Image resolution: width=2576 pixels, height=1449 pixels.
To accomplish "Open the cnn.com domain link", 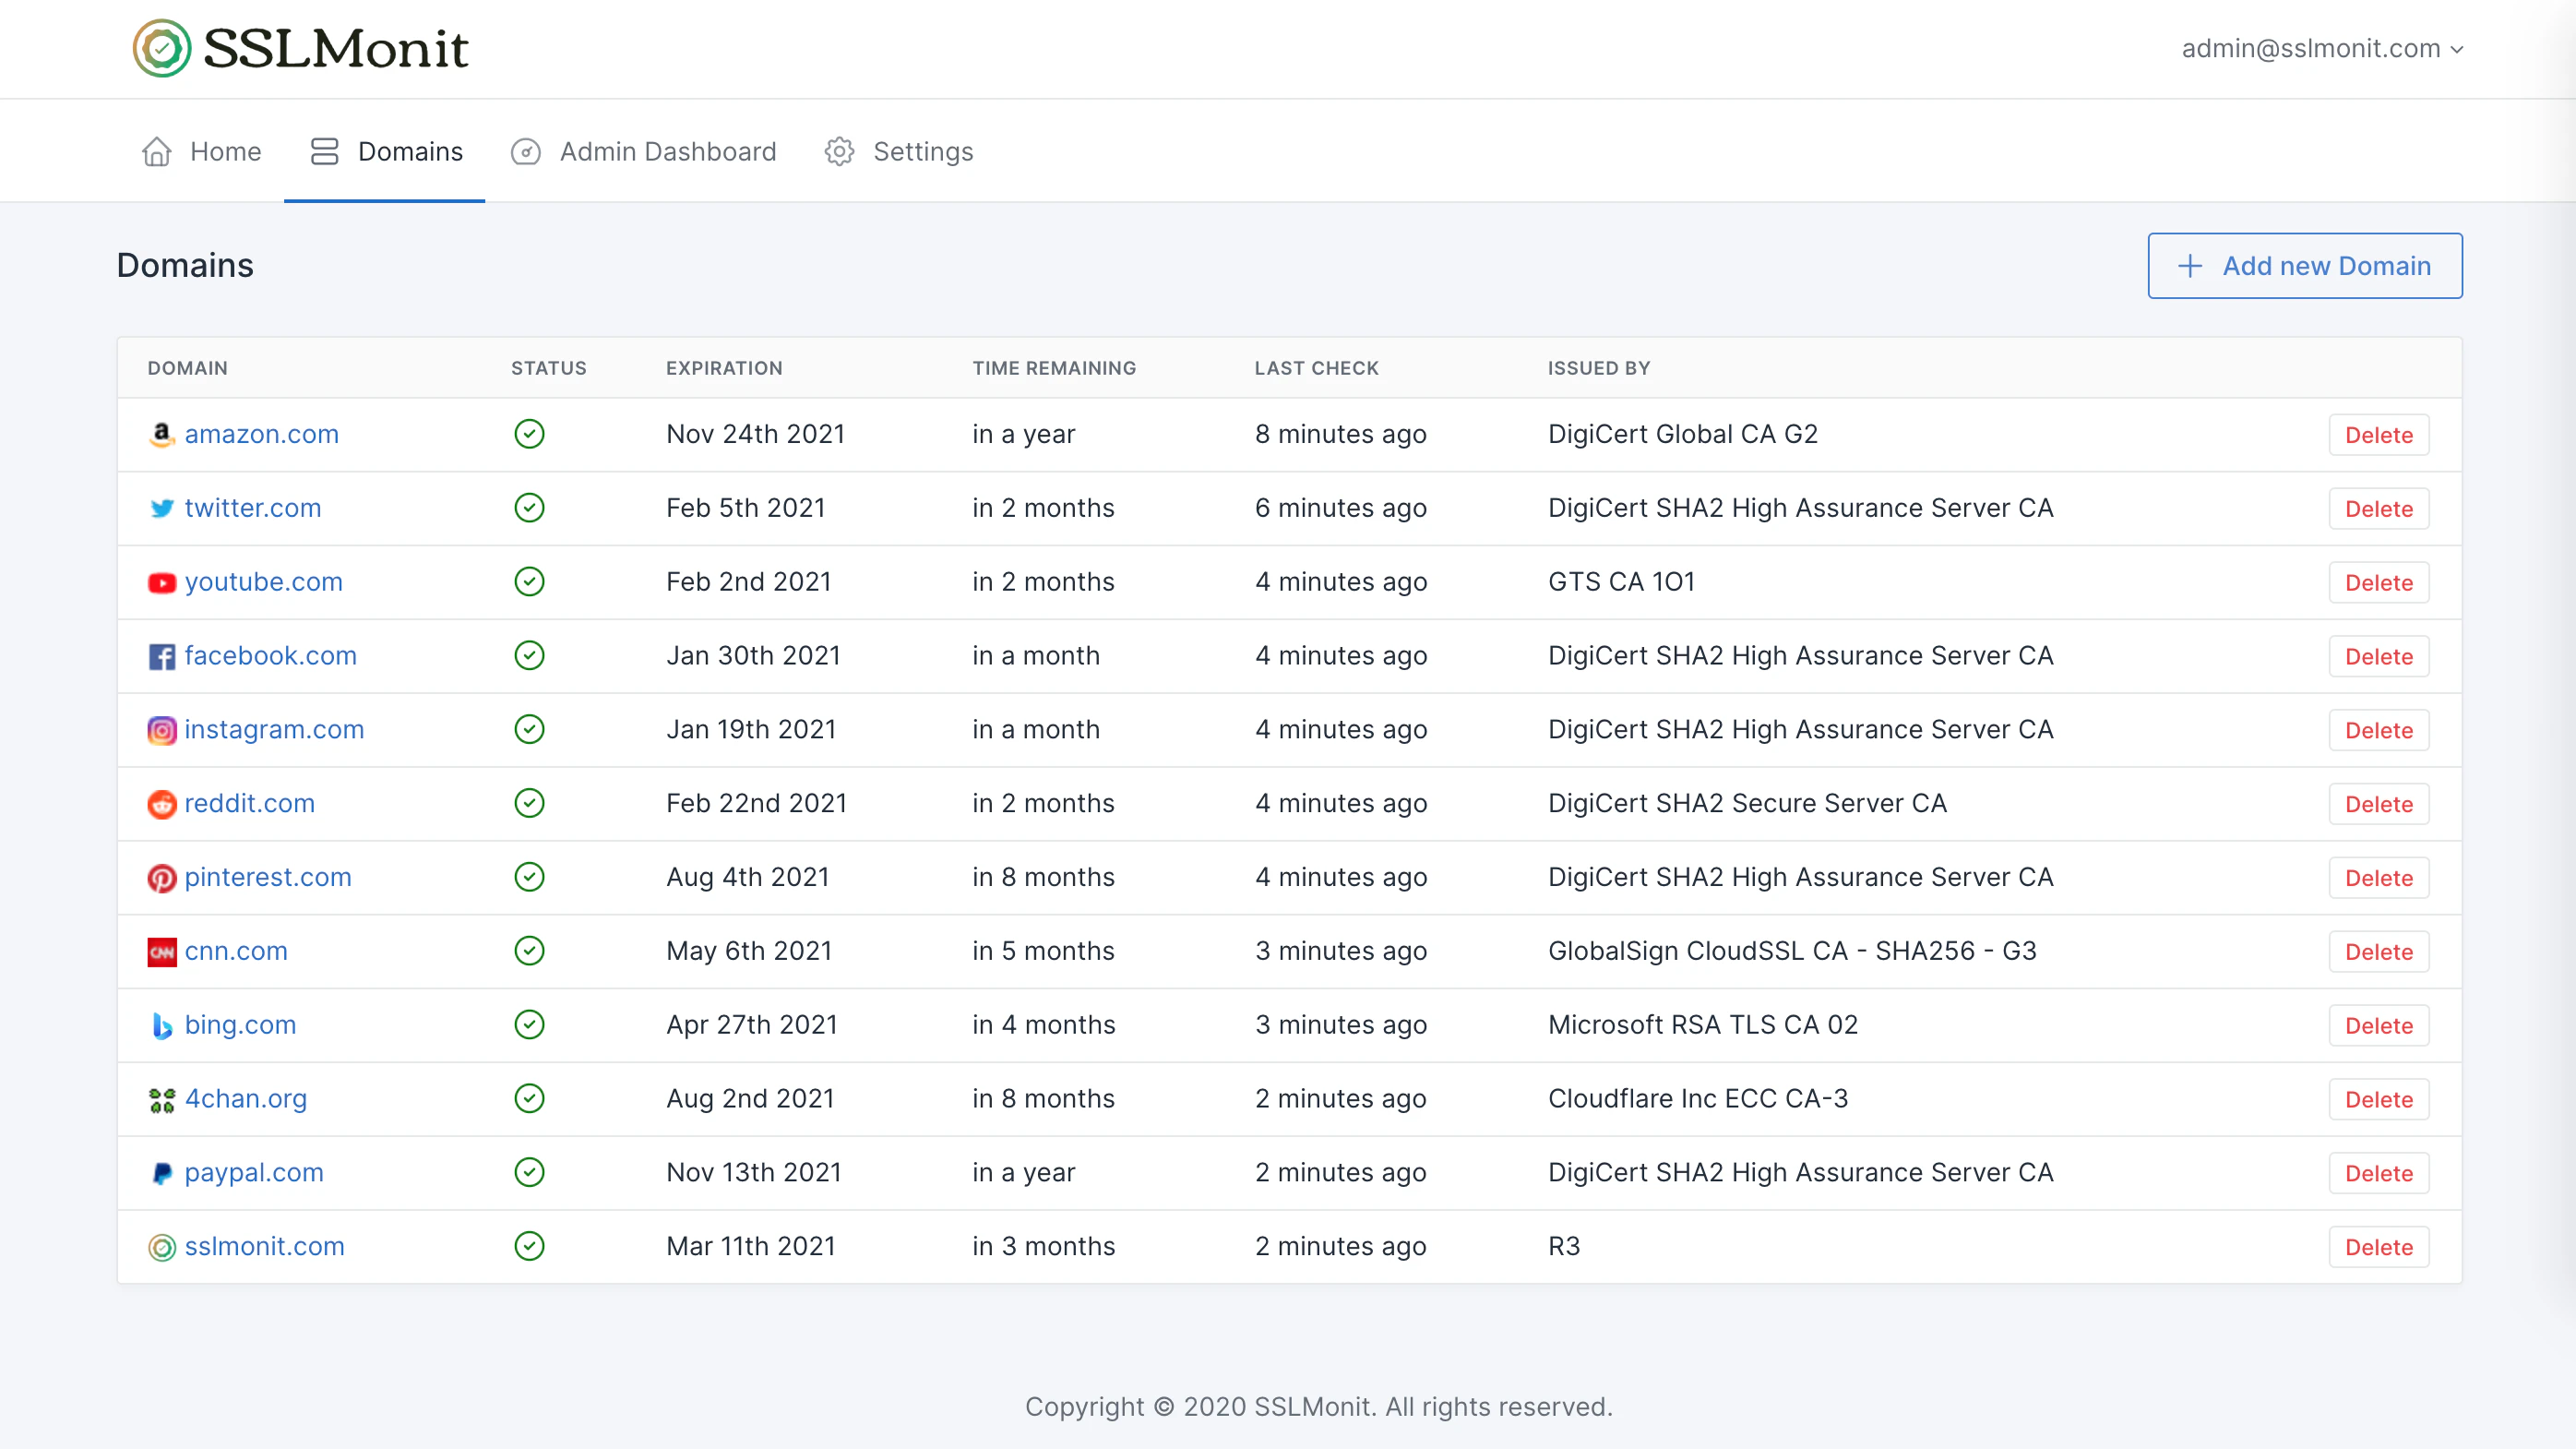I will (236, 951).
